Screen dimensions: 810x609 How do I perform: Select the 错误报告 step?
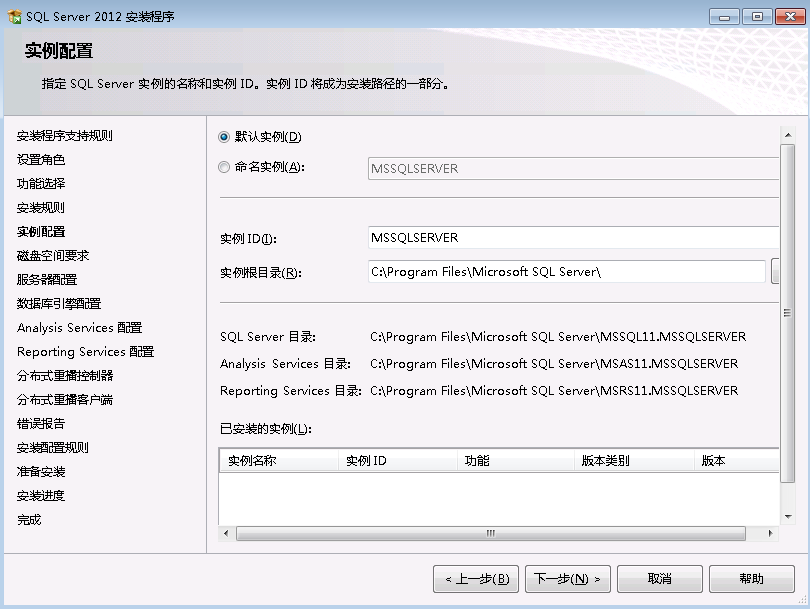(x=41, y=424)
